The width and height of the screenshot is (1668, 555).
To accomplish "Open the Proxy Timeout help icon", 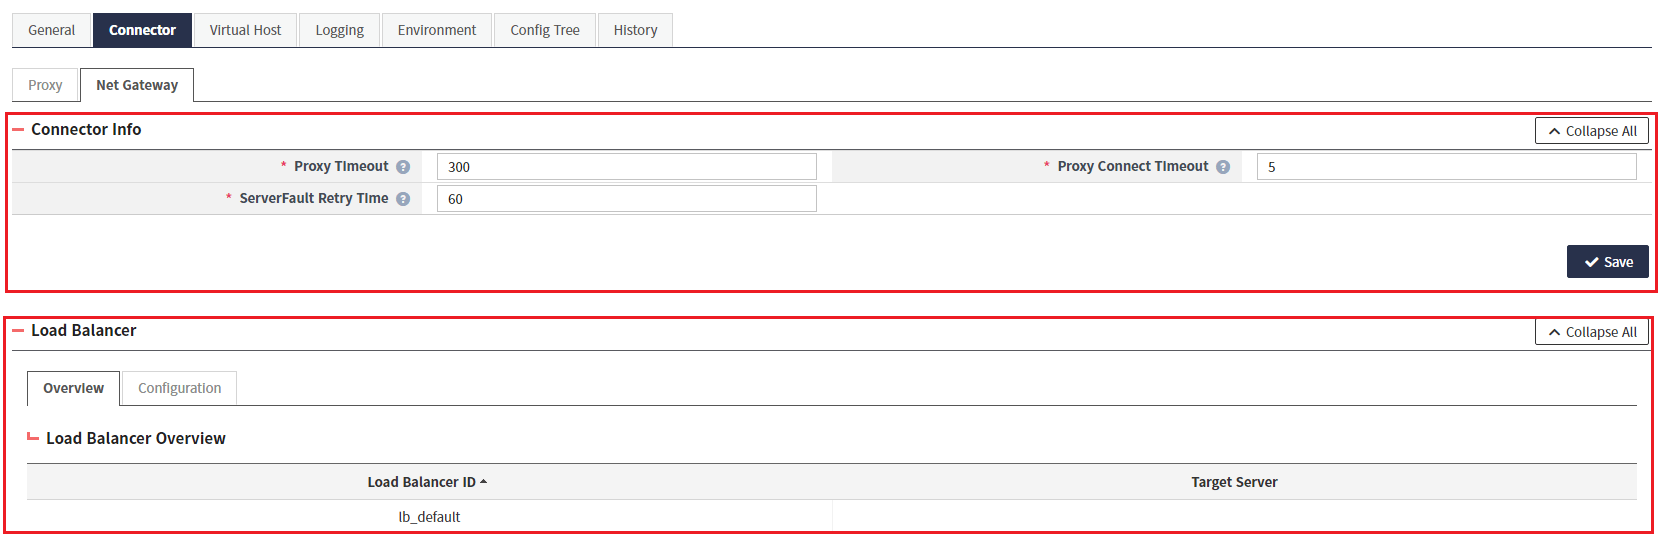I will 403,167.
